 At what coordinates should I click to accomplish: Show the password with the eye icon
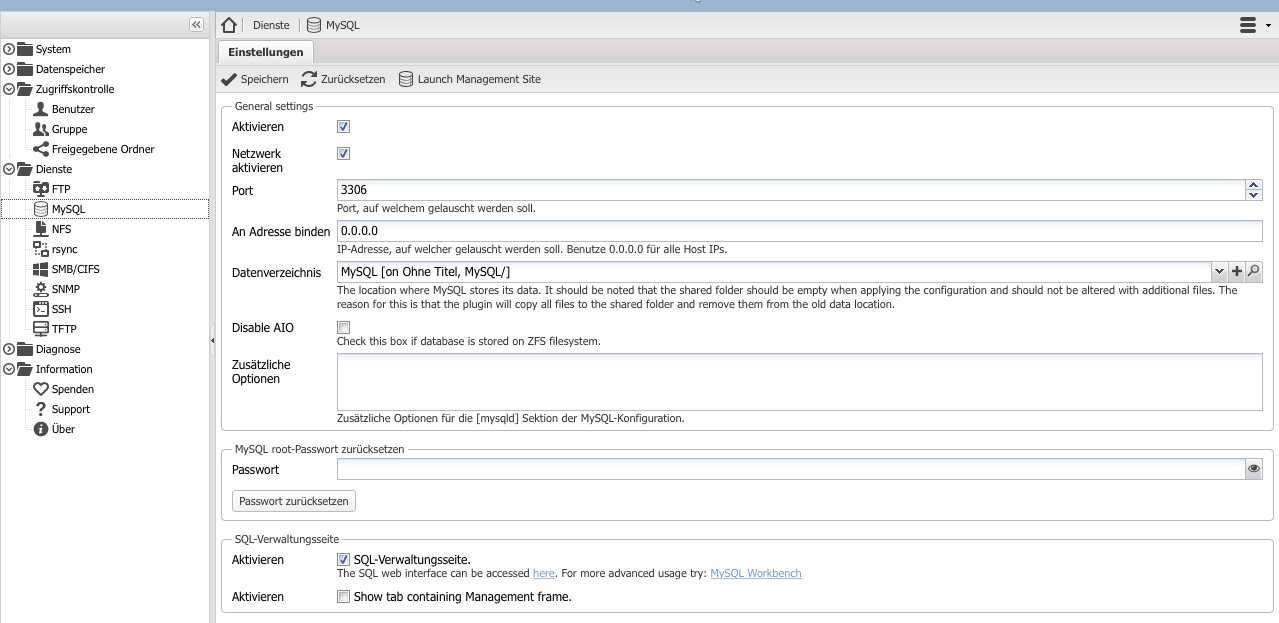1254,468
